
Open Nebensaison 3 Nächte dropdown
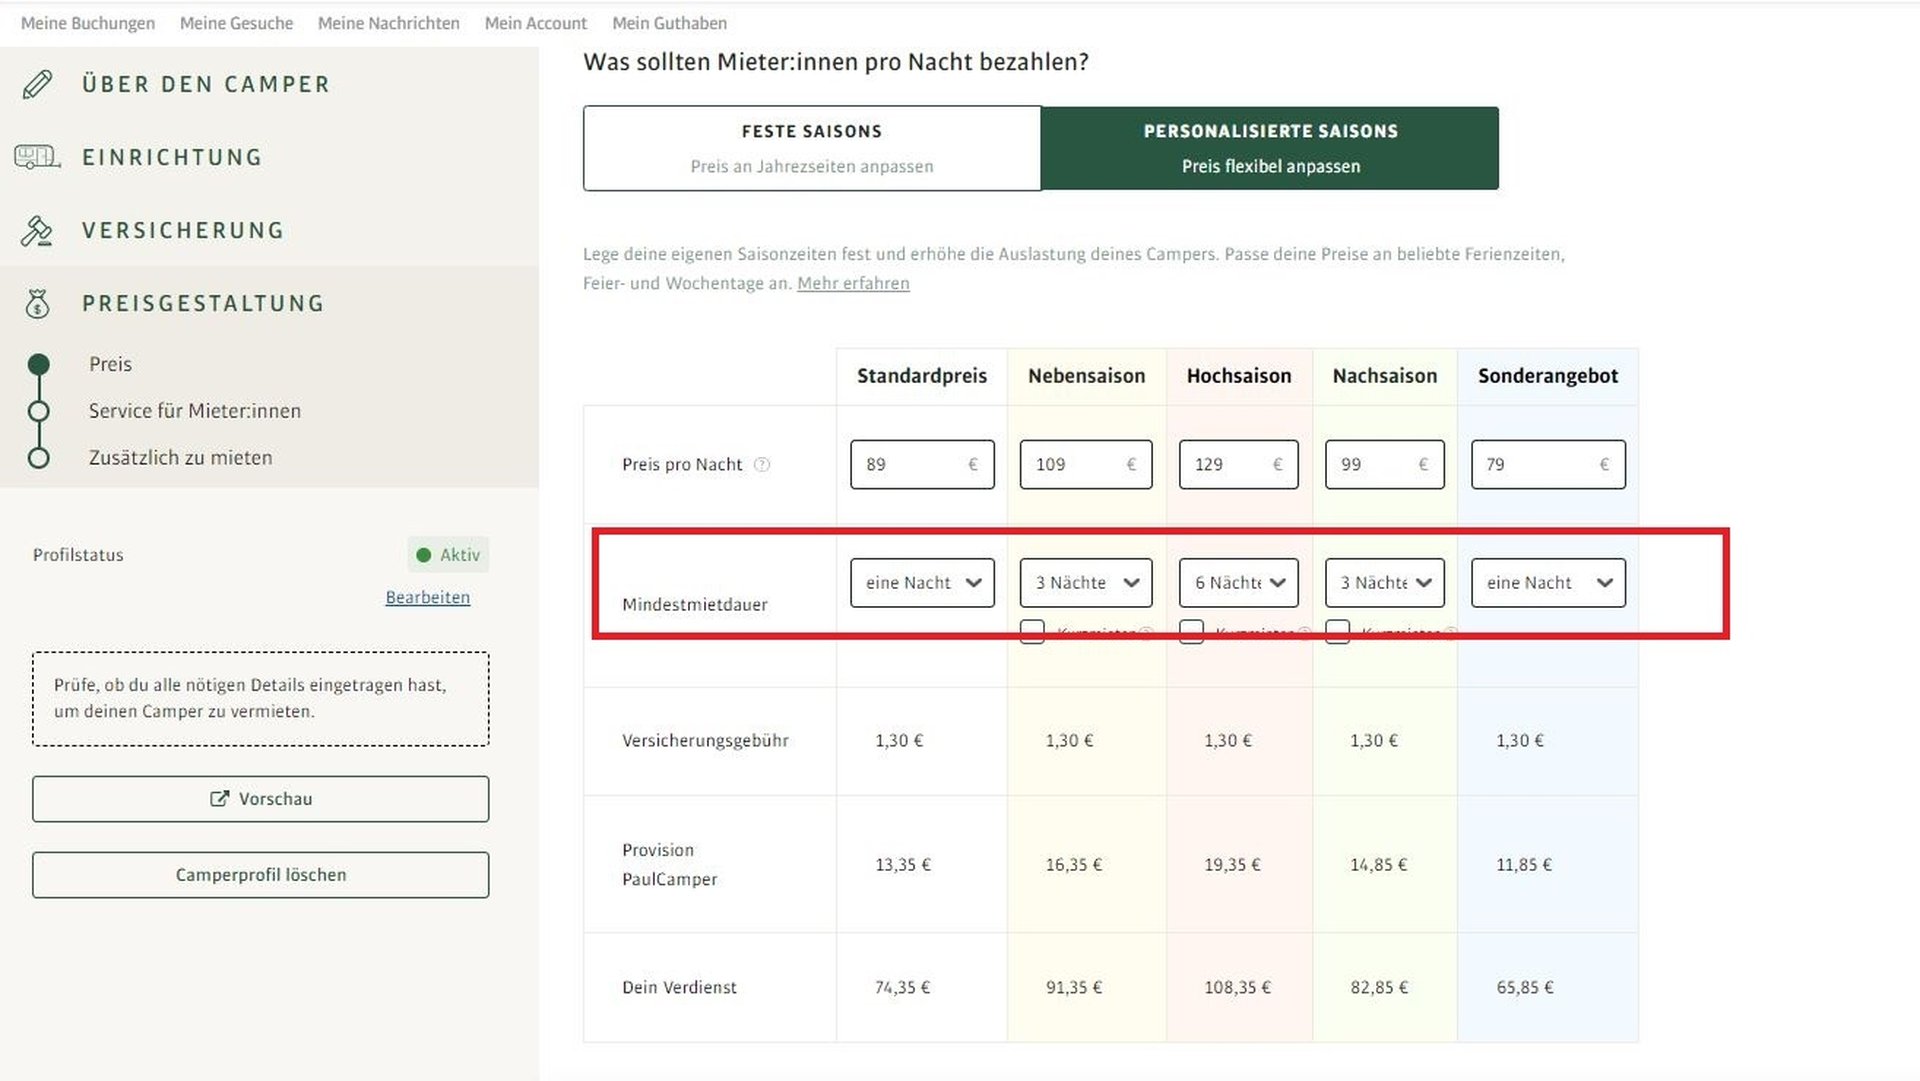1086,583
